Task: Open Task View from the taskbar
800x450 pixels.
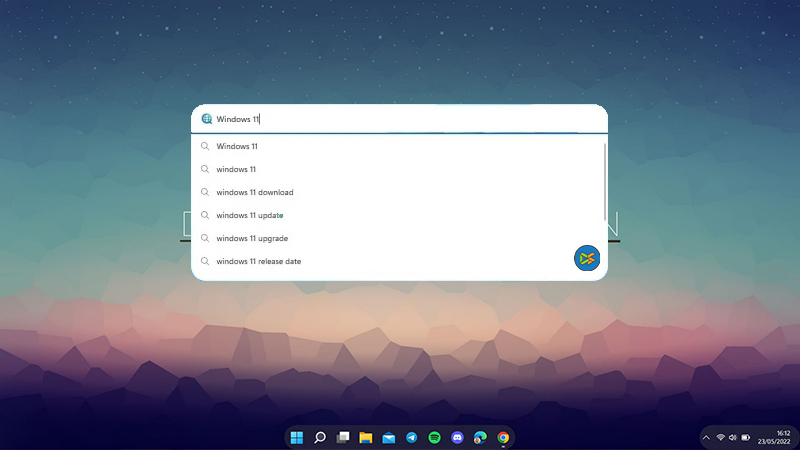Action: click(x=343, y=438)
